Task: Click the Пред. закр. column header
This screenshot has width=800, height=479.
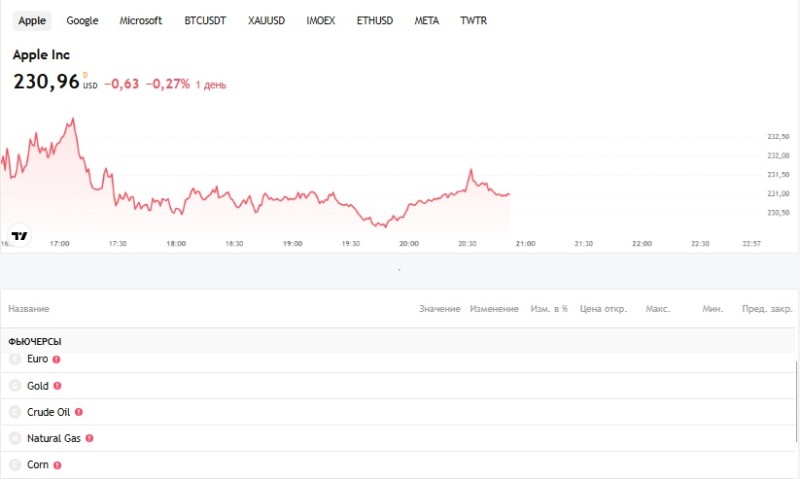Action: (767, 309)
